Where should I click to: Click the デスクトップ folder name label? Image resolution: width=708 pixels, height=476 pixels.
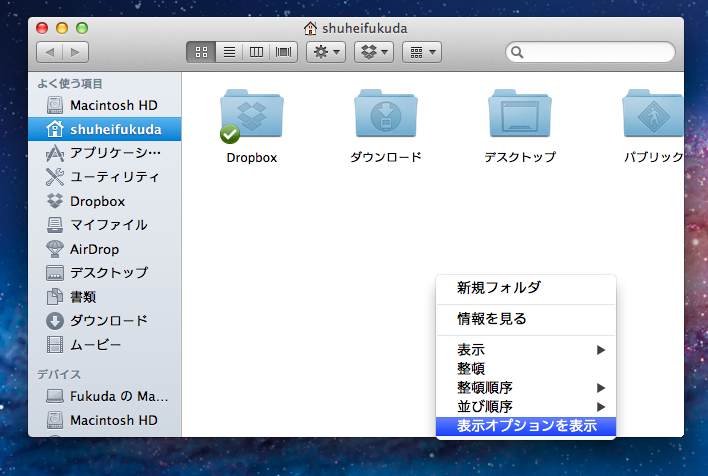pos(520,157)
